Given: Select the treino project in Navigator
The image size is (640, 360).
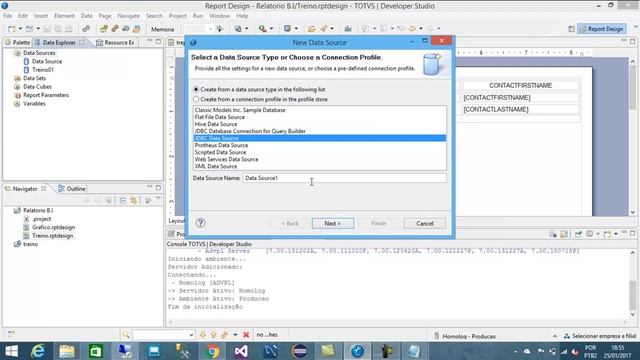Looking at the screenshot, I should coord(30,244).
